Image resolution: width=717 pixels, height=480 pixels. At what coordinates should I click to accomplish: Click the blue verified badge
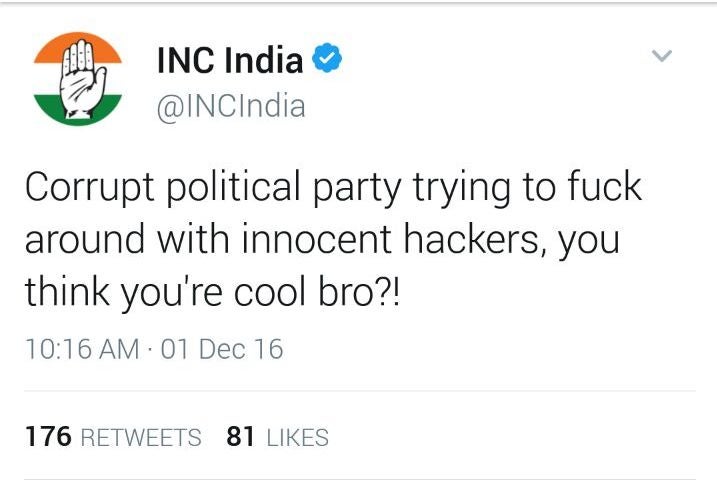pyautogui.click(x=327, y=57)
